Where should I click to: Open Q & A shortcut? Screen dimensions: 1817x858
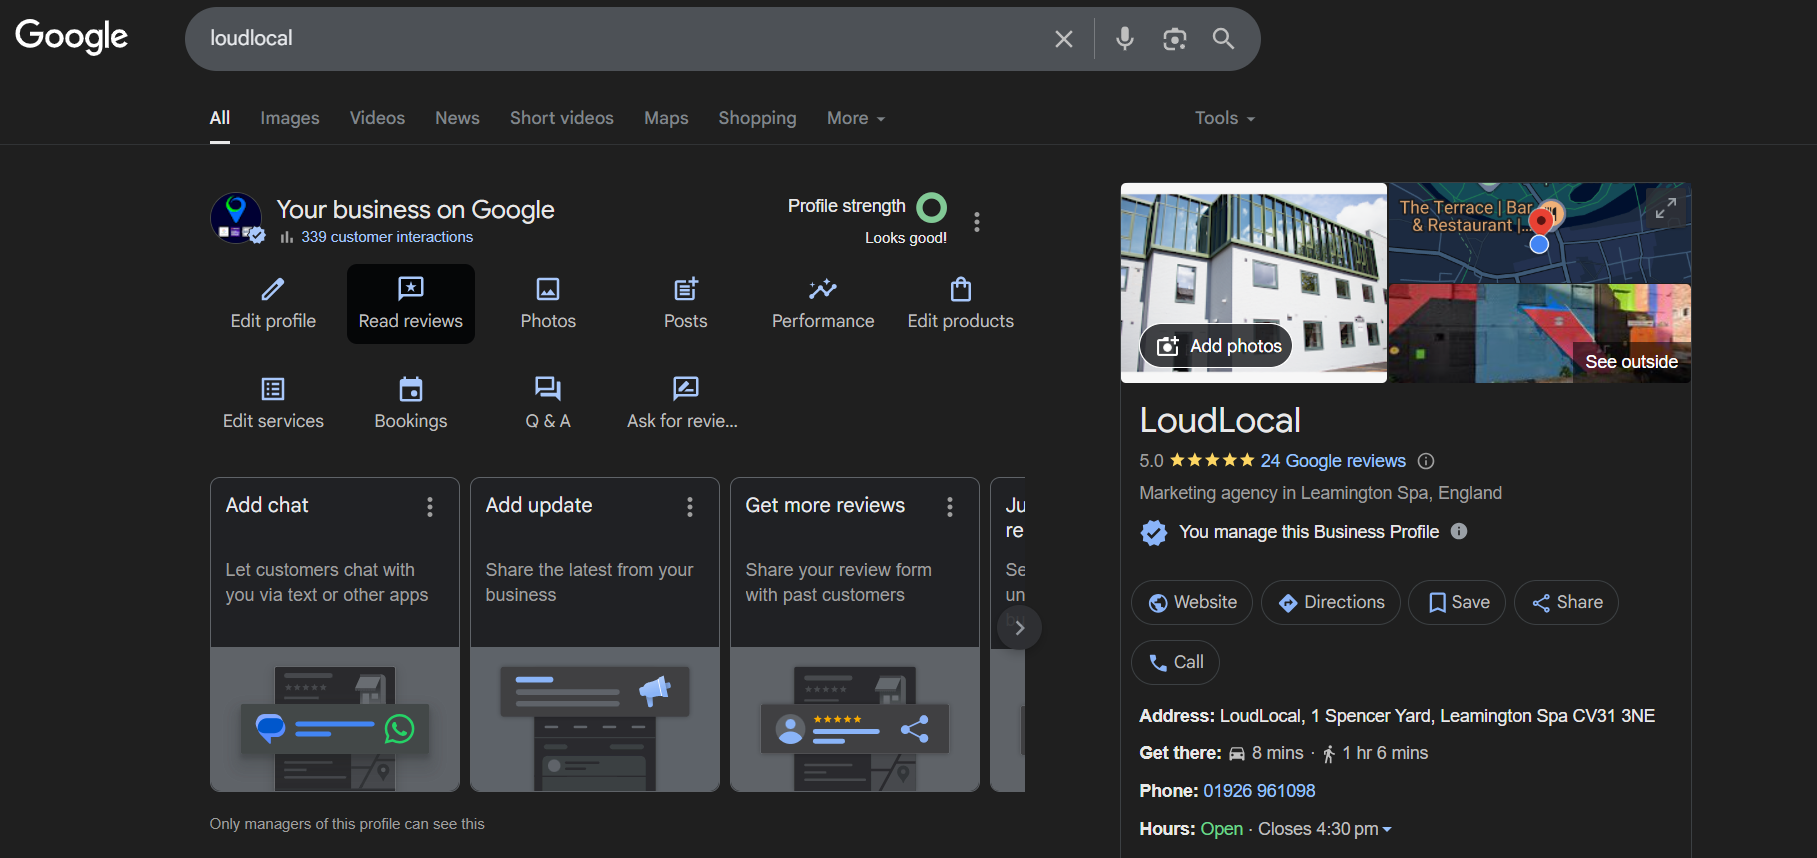[x=548, y=404]
